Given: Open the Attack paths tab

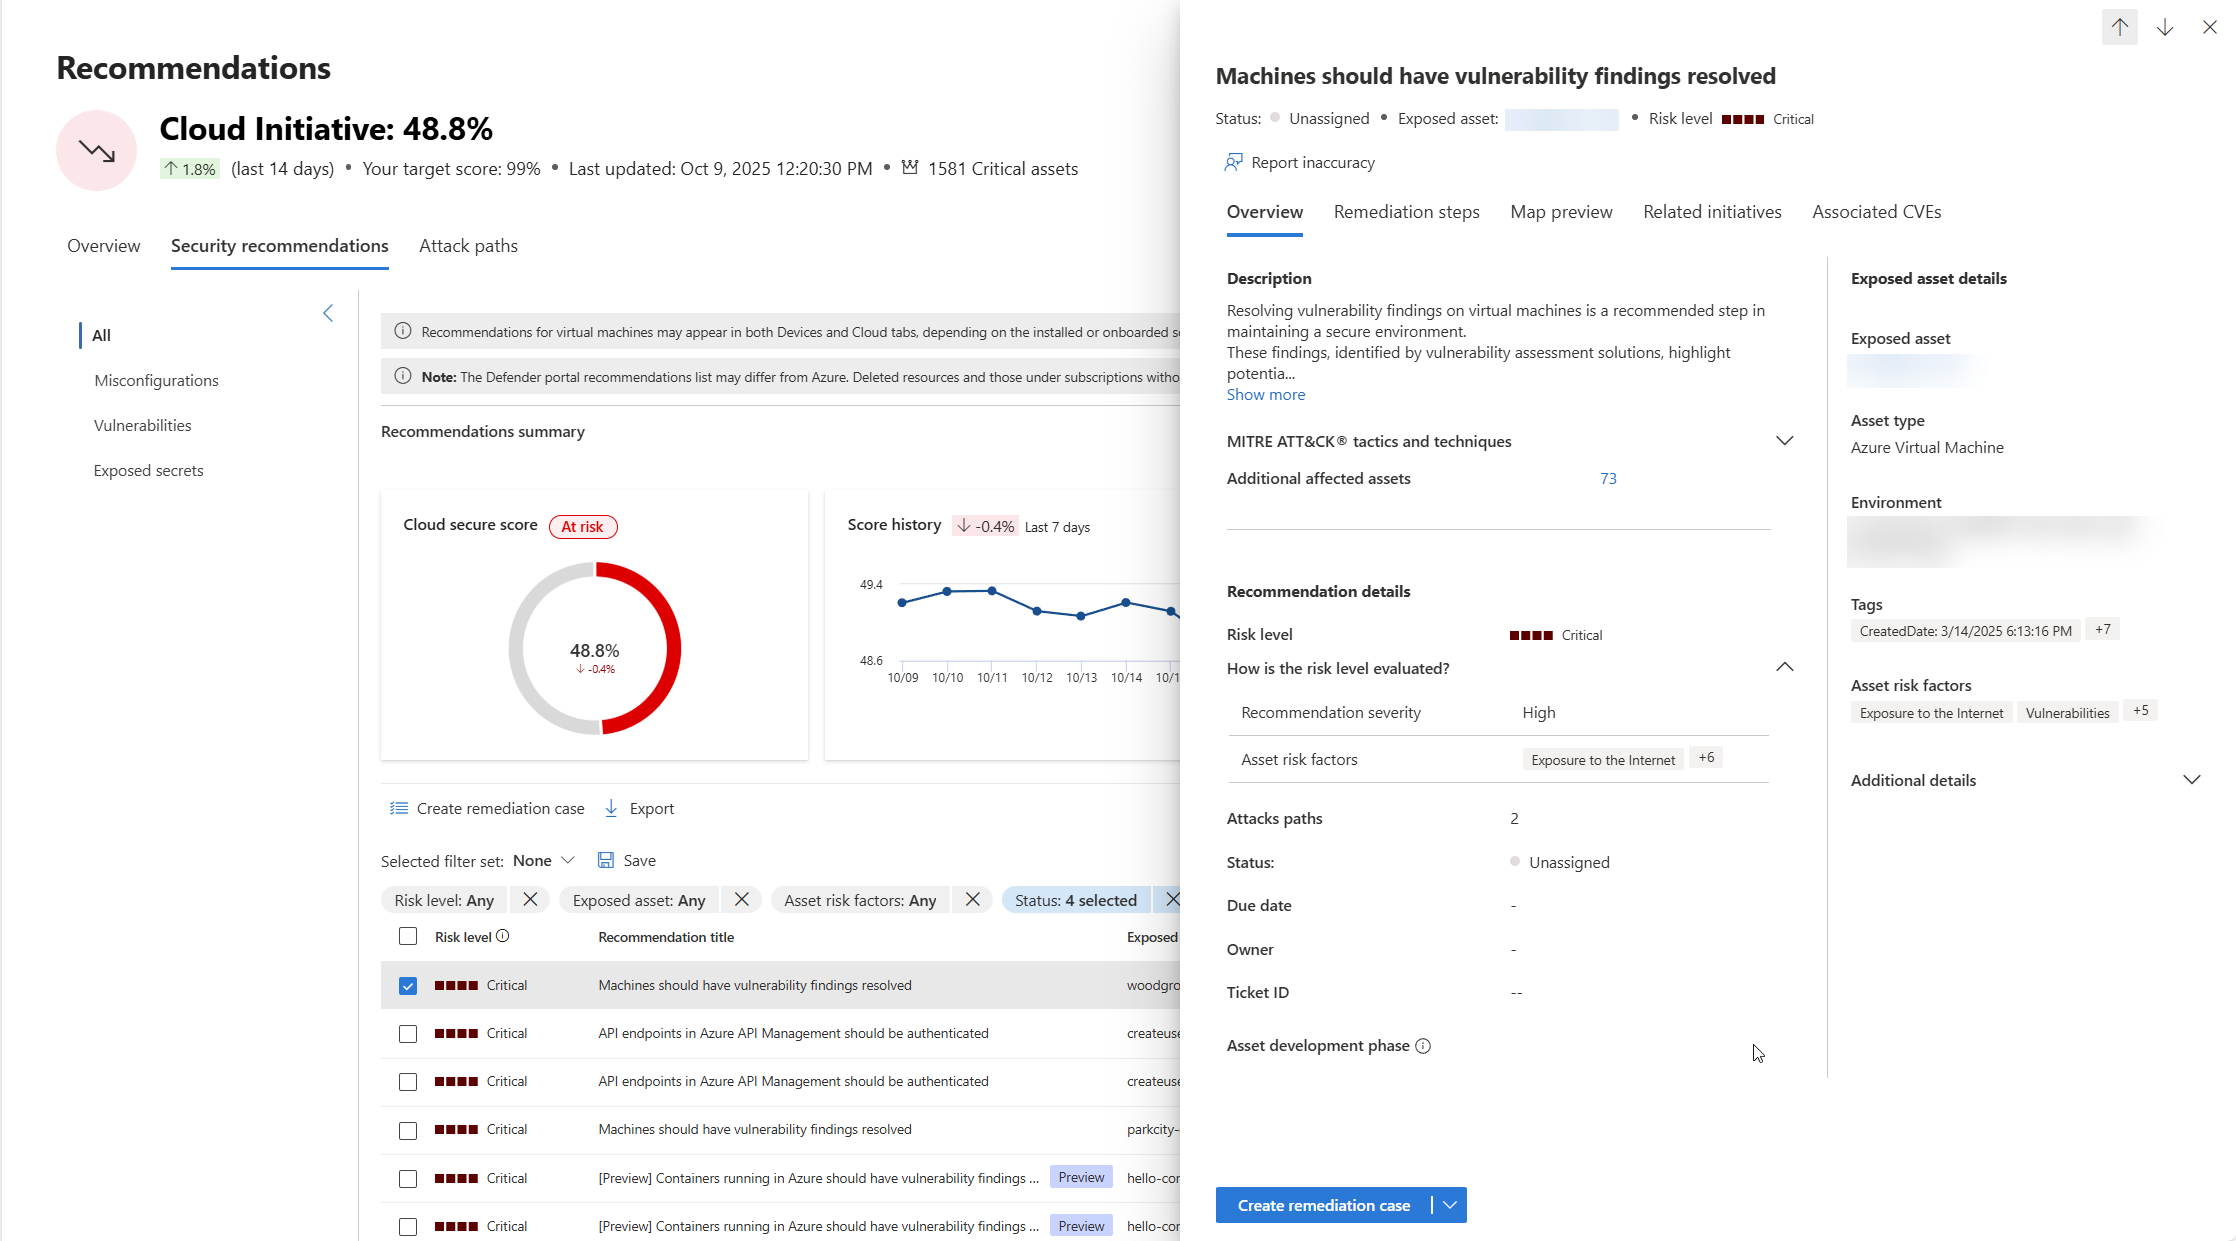Looking at the screenshot, I should coord(468,246).
